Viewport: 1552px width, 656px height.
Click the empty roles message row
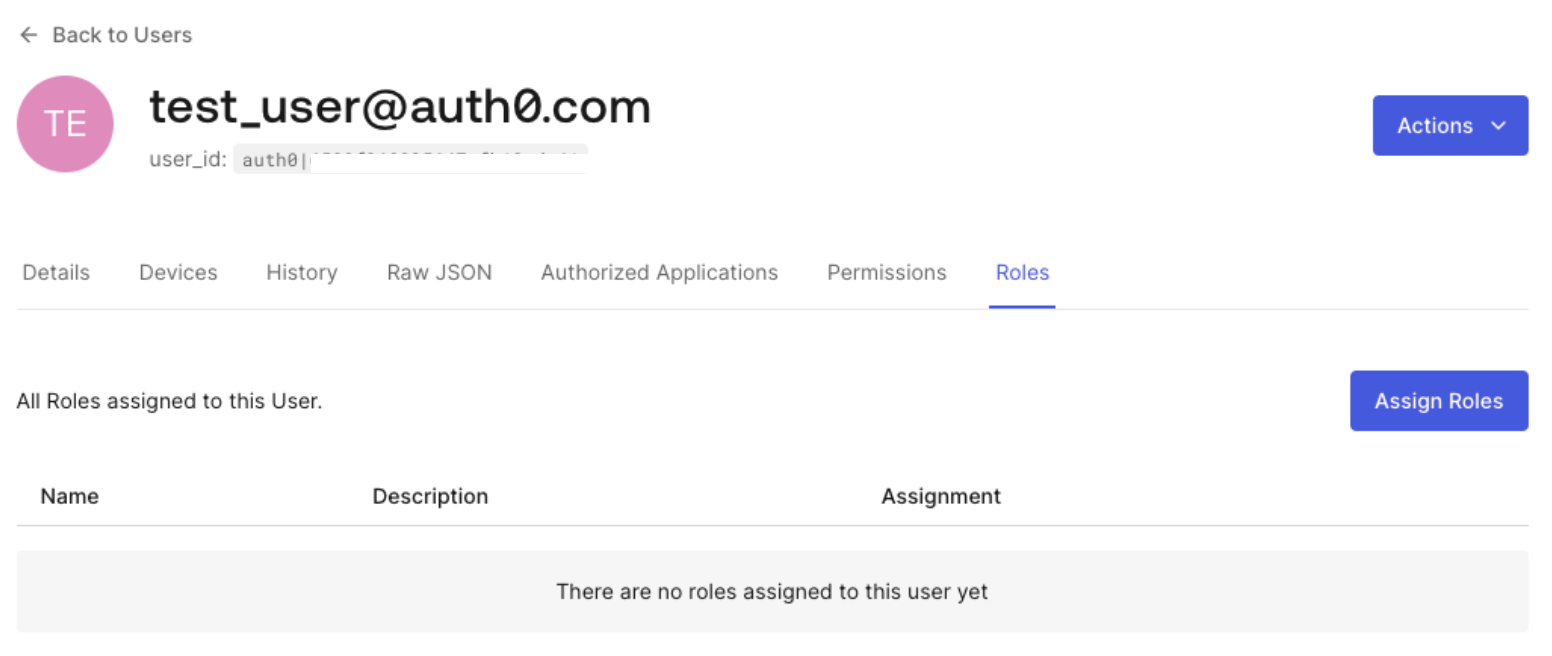click(x=772, y=591)
